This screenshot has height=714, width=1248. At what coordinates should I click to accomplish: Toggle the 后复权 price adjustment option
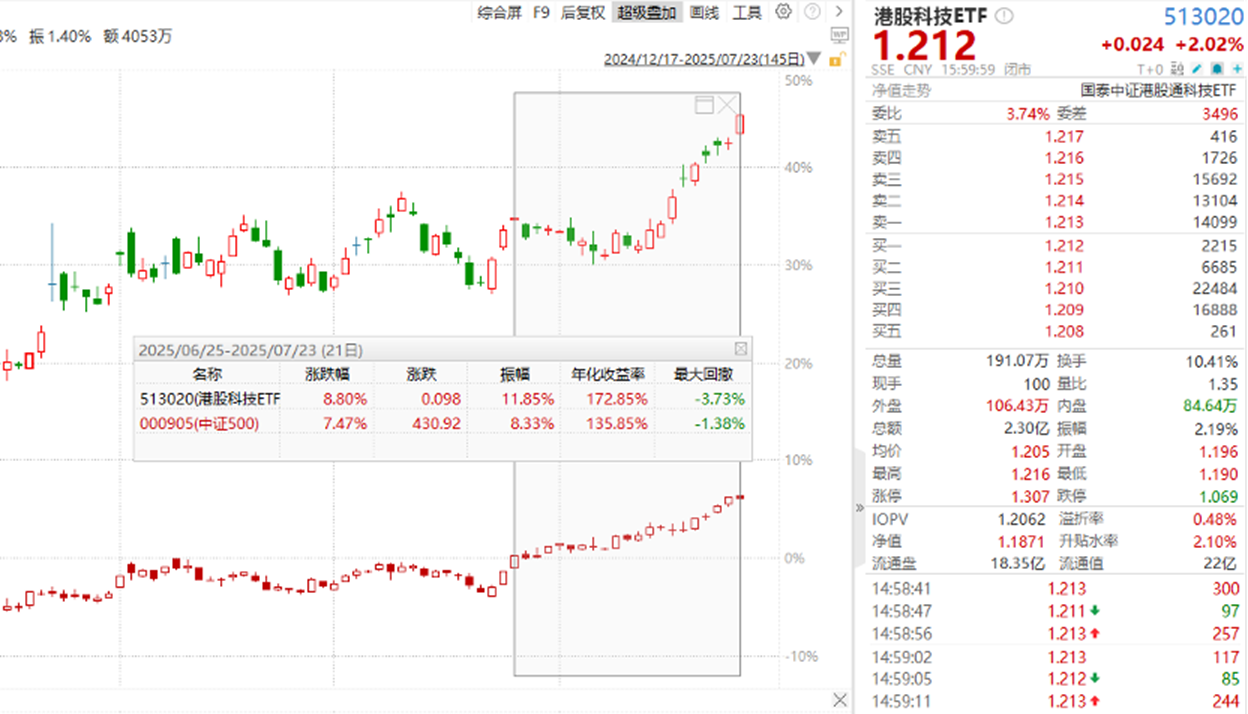(583, 12)
